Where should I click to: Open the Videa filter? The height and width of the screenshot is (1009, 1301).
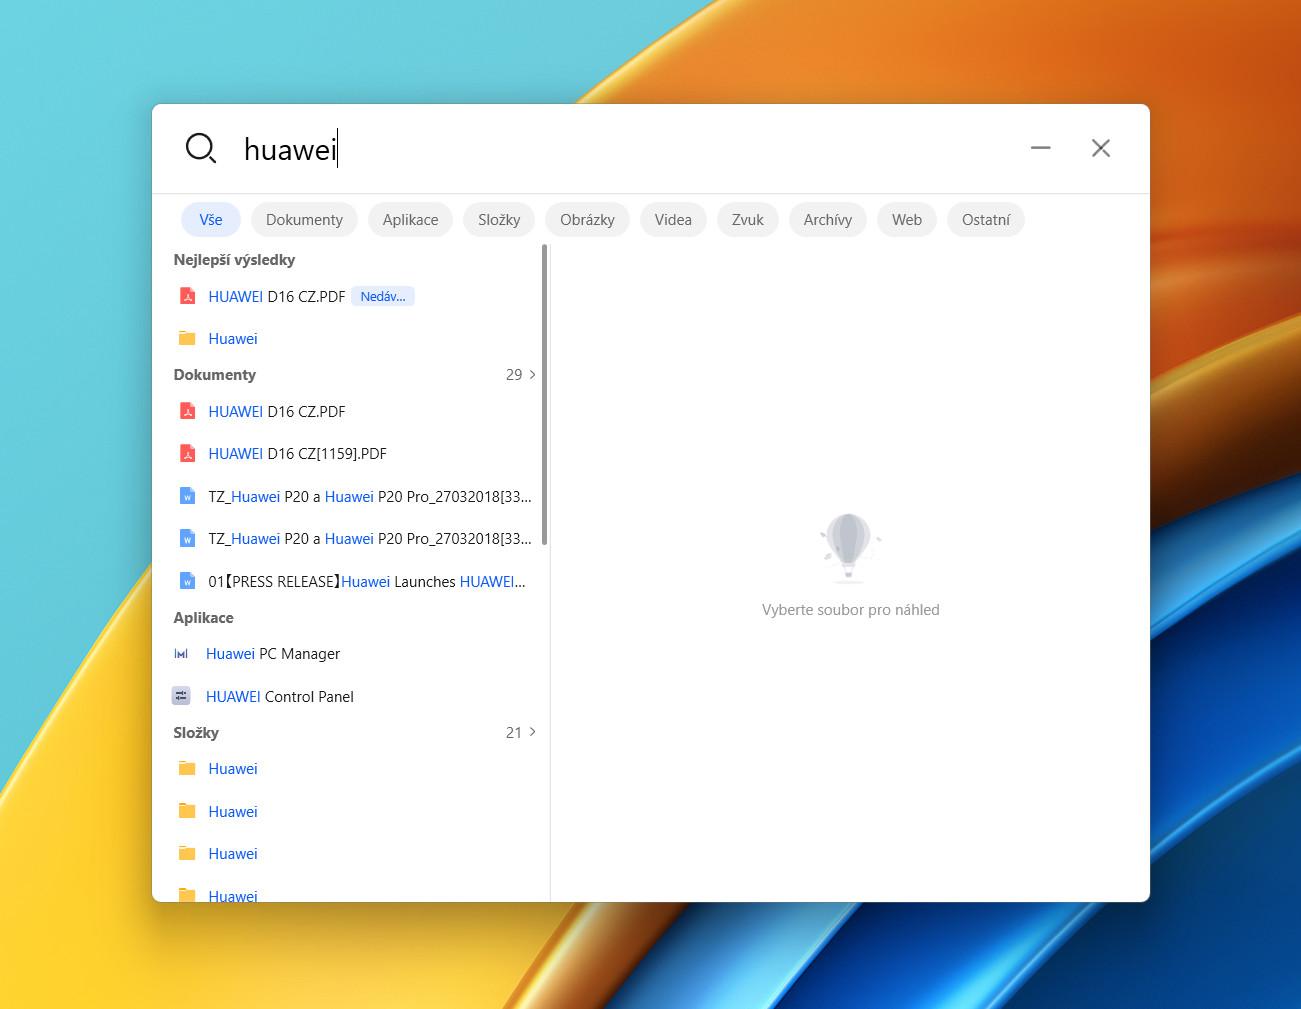coord(673,220)
